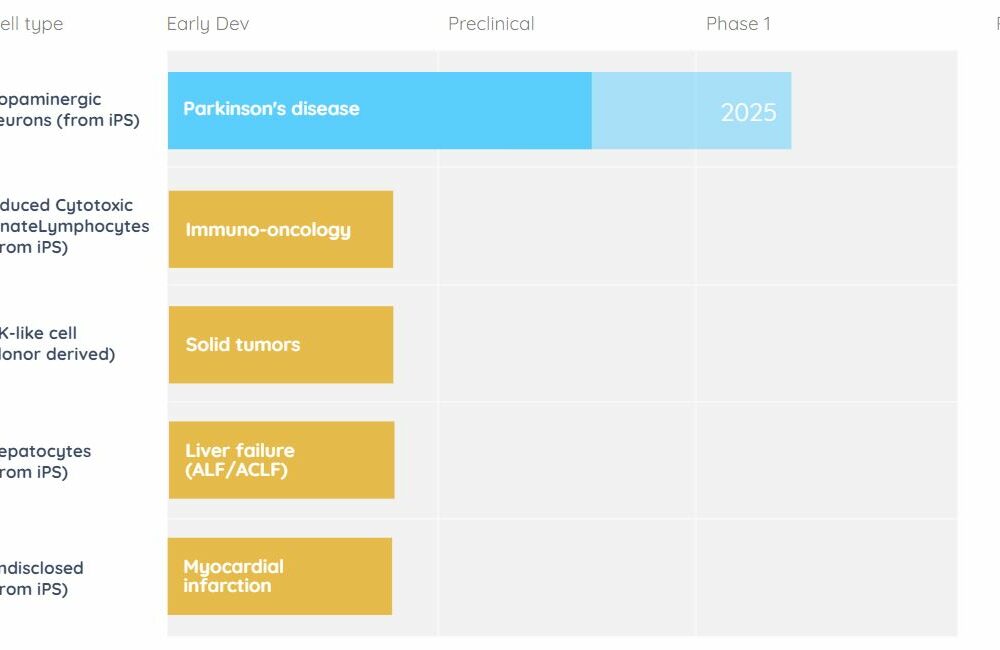The image size is (1000, 650).
Task: Select the Dopaminergic neurons (from iPS) label
Action: click(x=70, y=110)
